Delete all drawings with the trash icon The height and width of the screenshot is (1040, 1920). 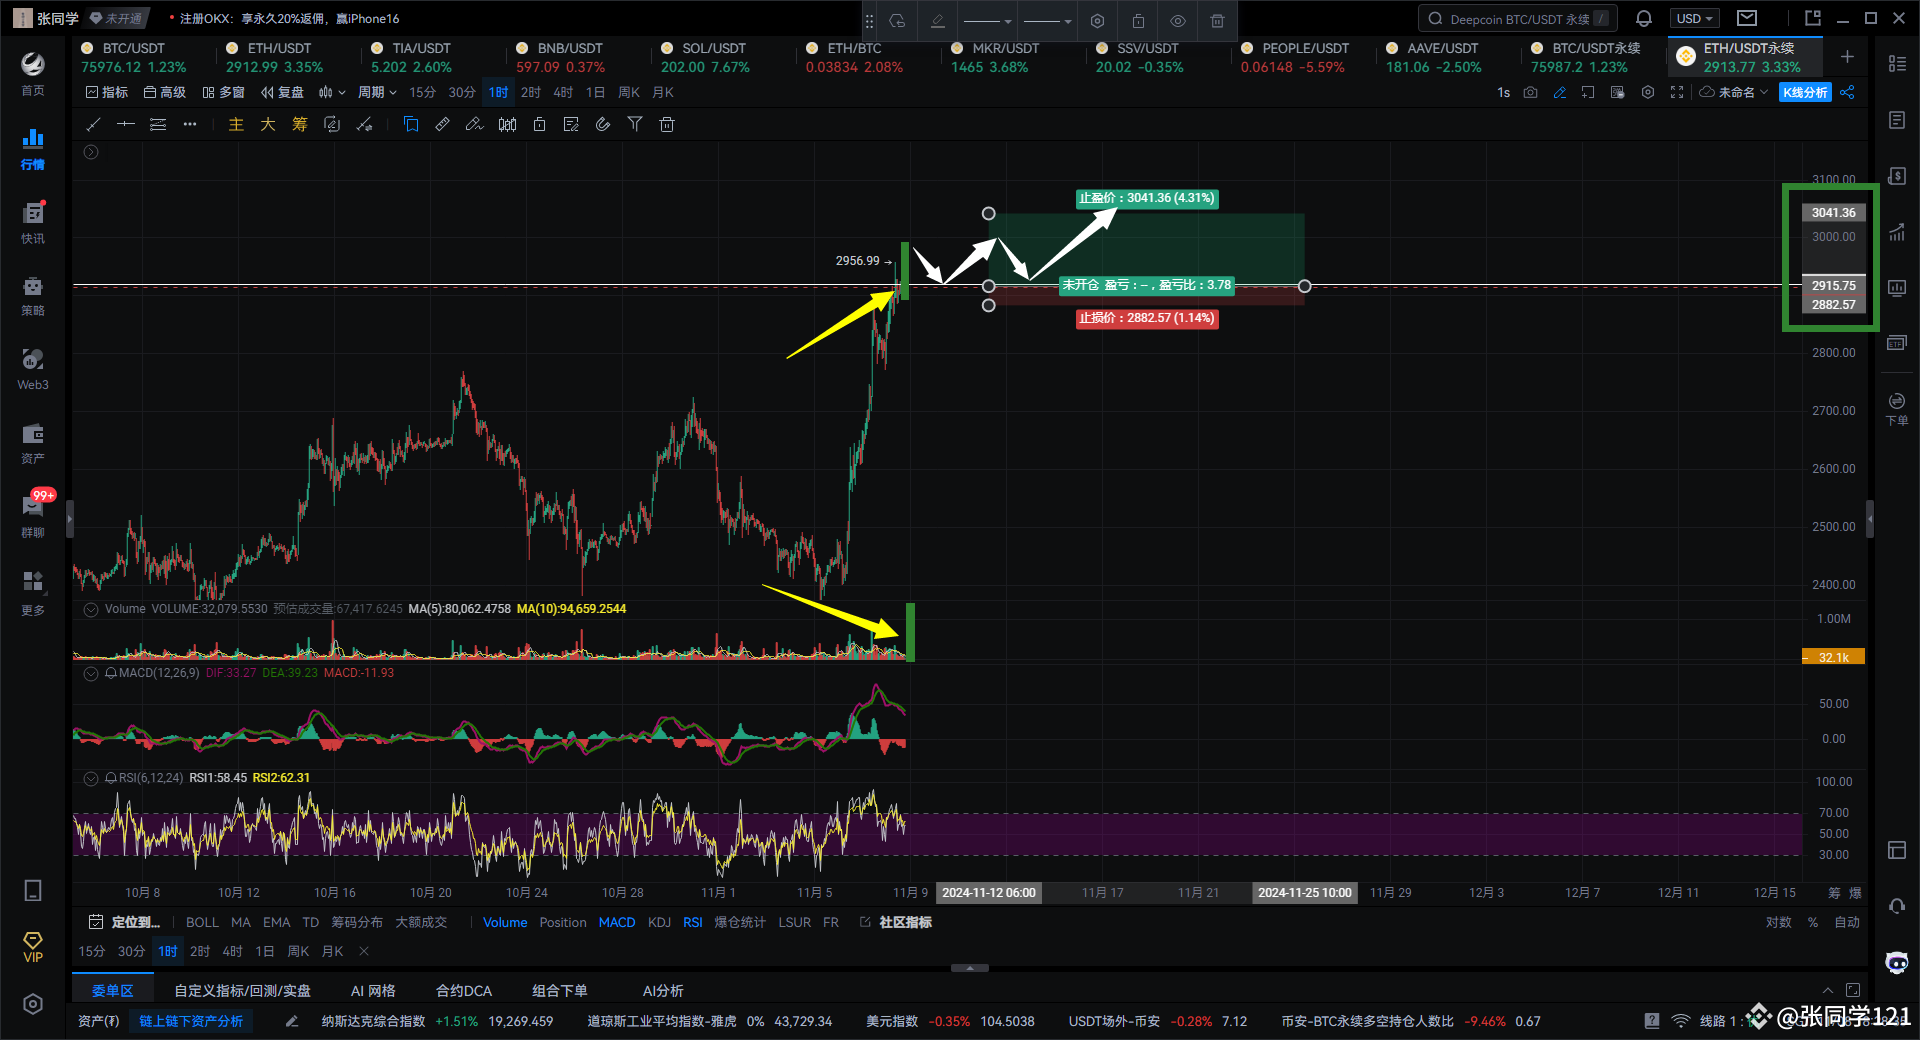(667, 124)
